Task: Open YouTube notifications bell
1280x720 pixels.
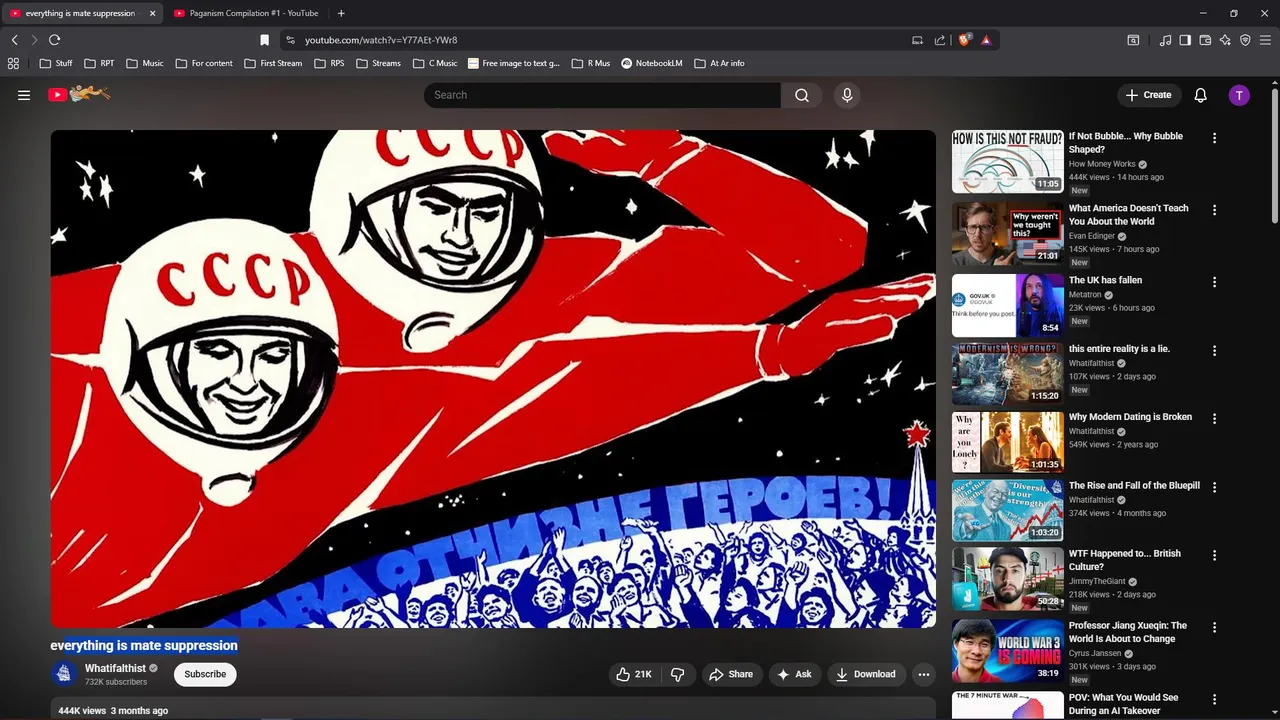Action: coord(1200,95)
